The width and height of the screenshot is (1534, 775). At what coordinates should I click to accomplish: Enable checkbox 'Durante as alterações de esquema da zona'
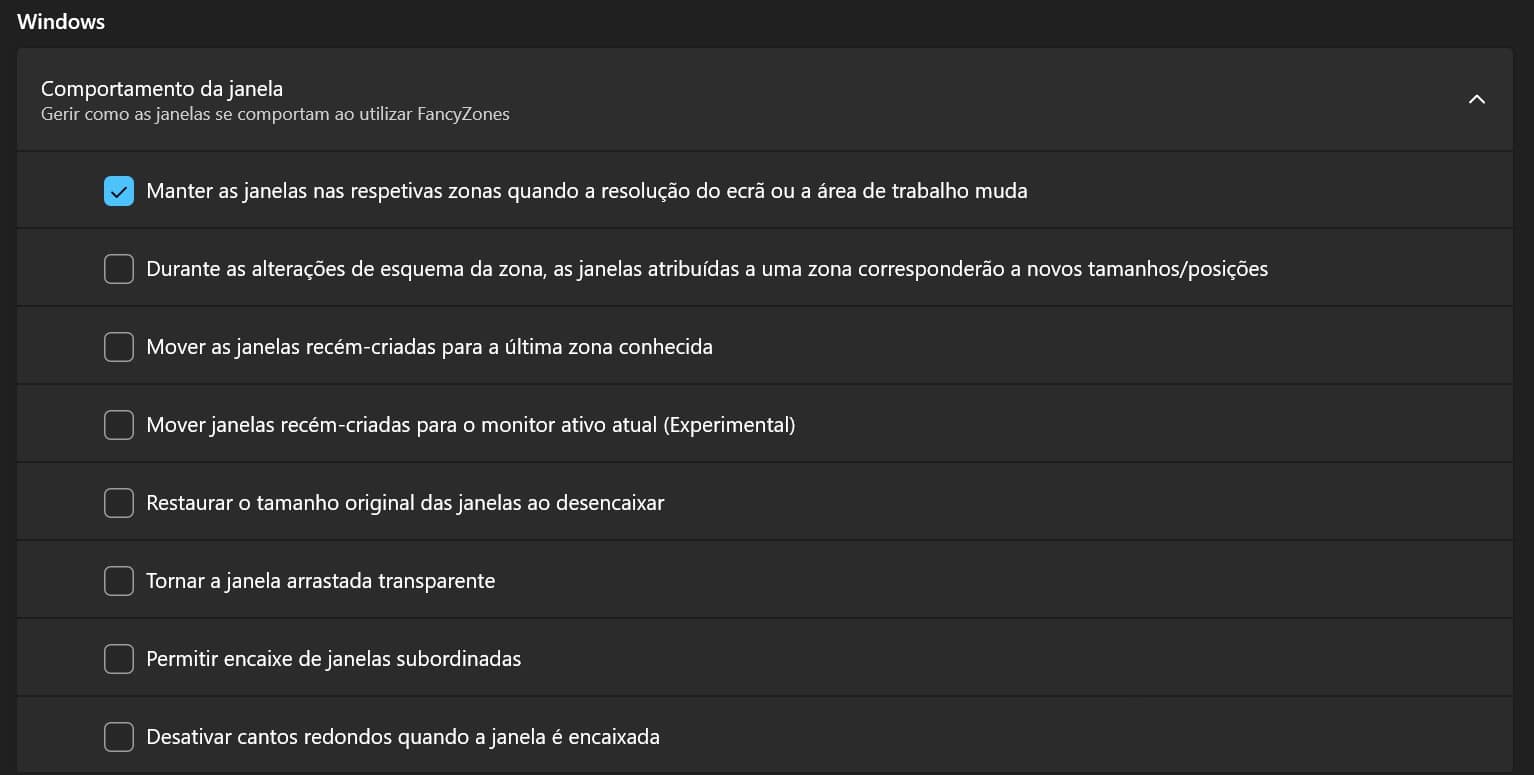tap(119, 269)
